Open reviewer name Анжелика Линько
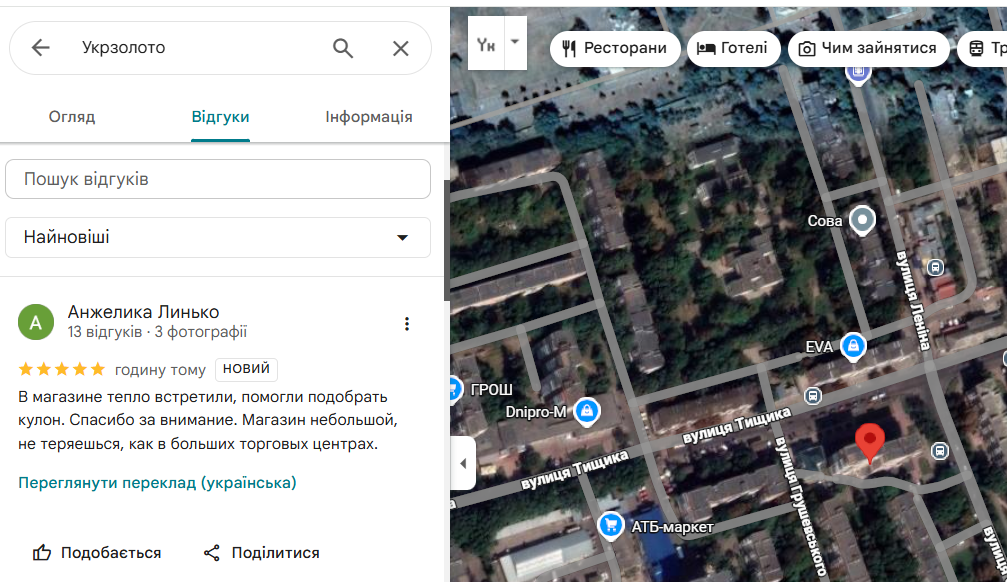1007x582 pixels. [x=144, y=312]
